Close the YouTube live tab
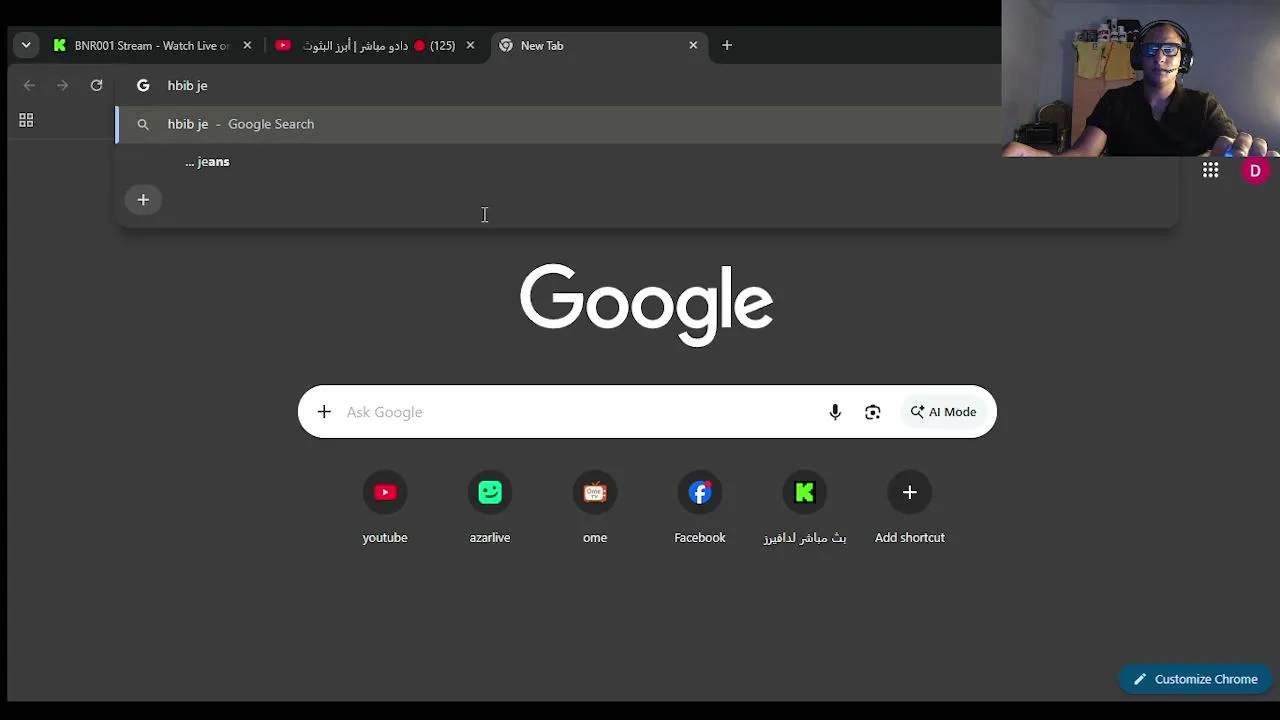The image size is (1280, 720). point(470,45)
